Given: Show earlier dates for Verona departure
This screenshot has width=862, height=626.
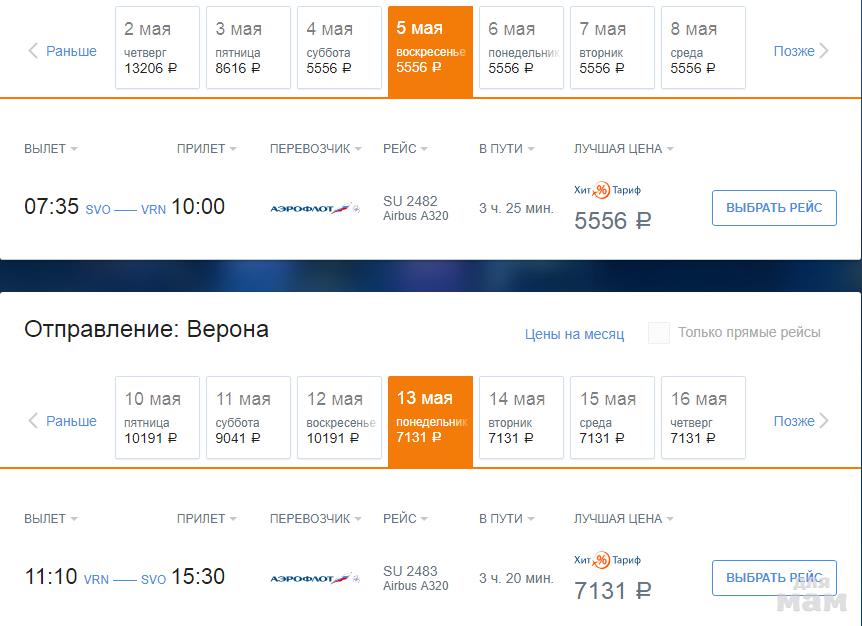Looking at the screenshot, I should tap(62, 421).
